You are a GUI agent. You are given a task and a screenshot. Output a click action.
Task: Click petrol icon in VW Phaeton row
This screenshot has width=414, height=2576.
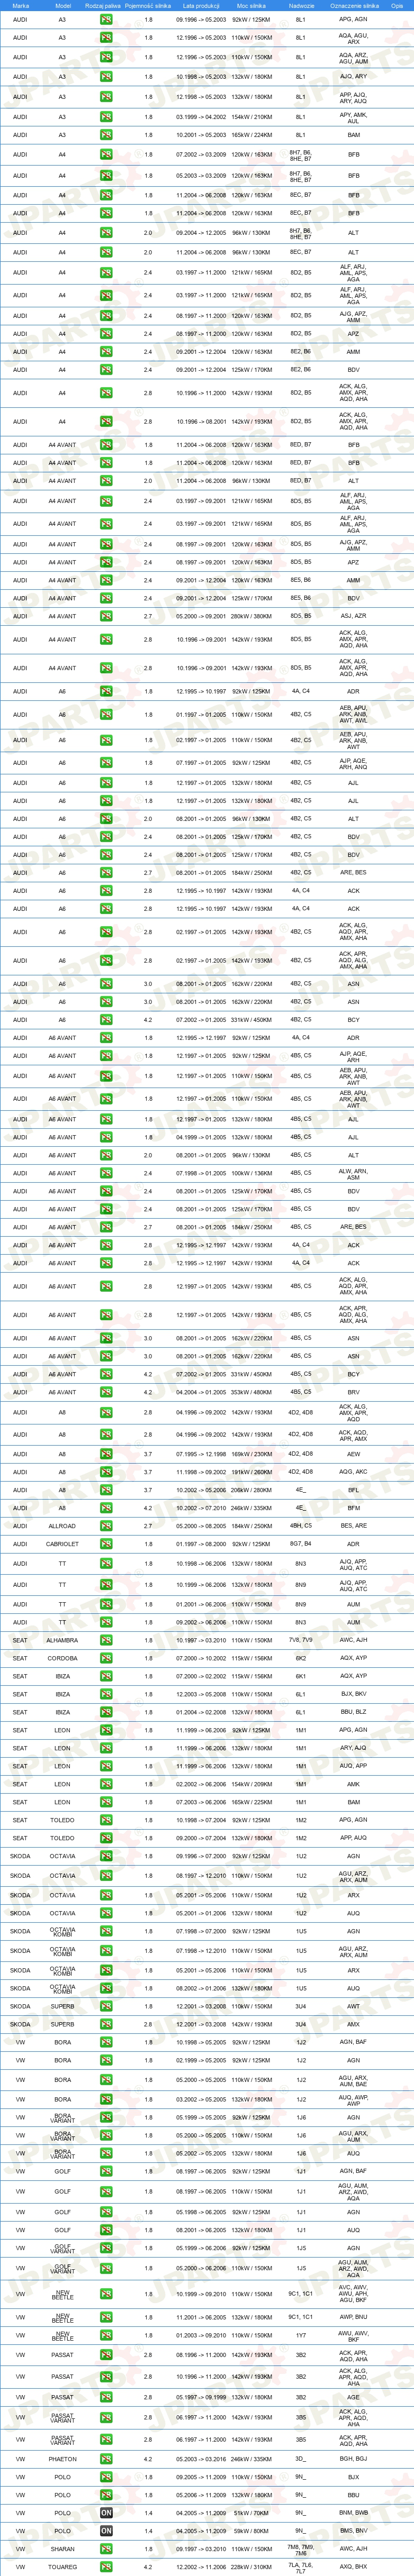click(x=106, y=2459)
